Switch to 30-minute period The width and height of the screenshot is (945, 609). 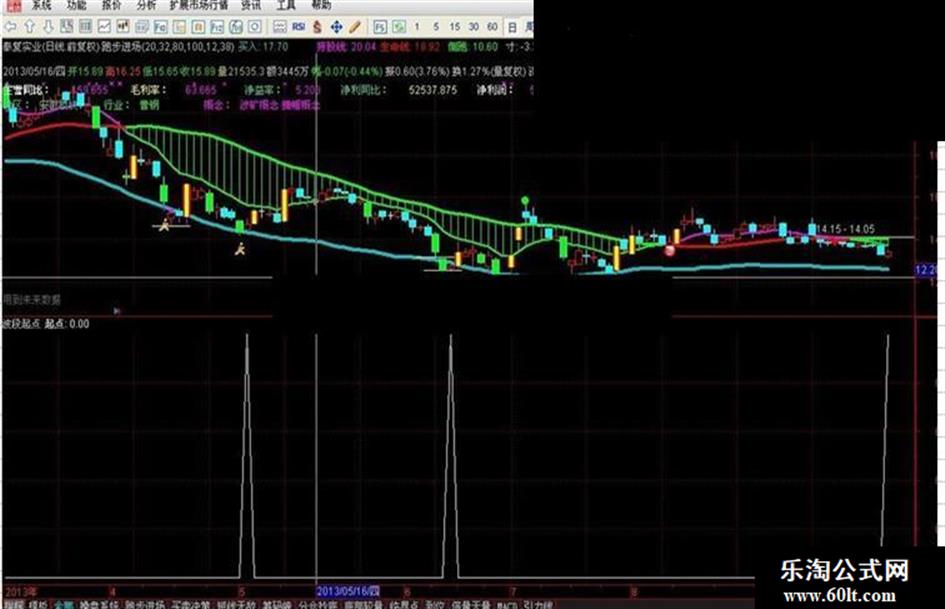point(474,27)
